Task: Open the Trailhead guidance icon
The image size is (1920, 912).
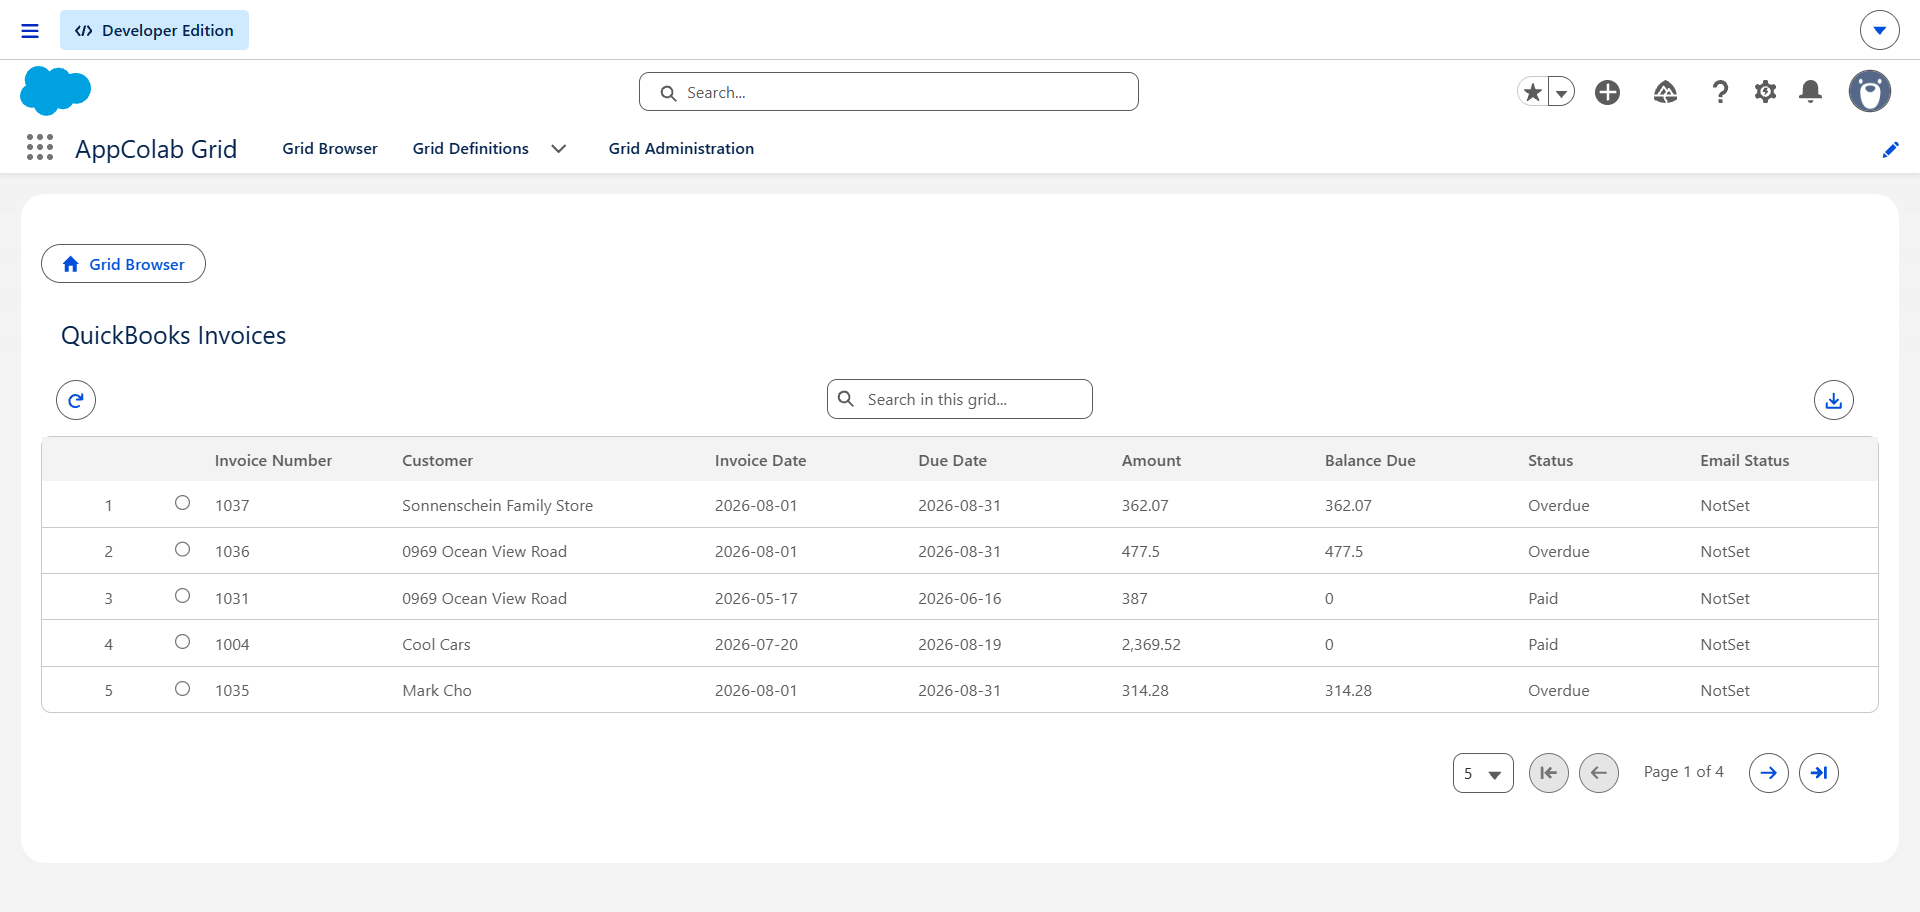Action: pos(1665,92)
